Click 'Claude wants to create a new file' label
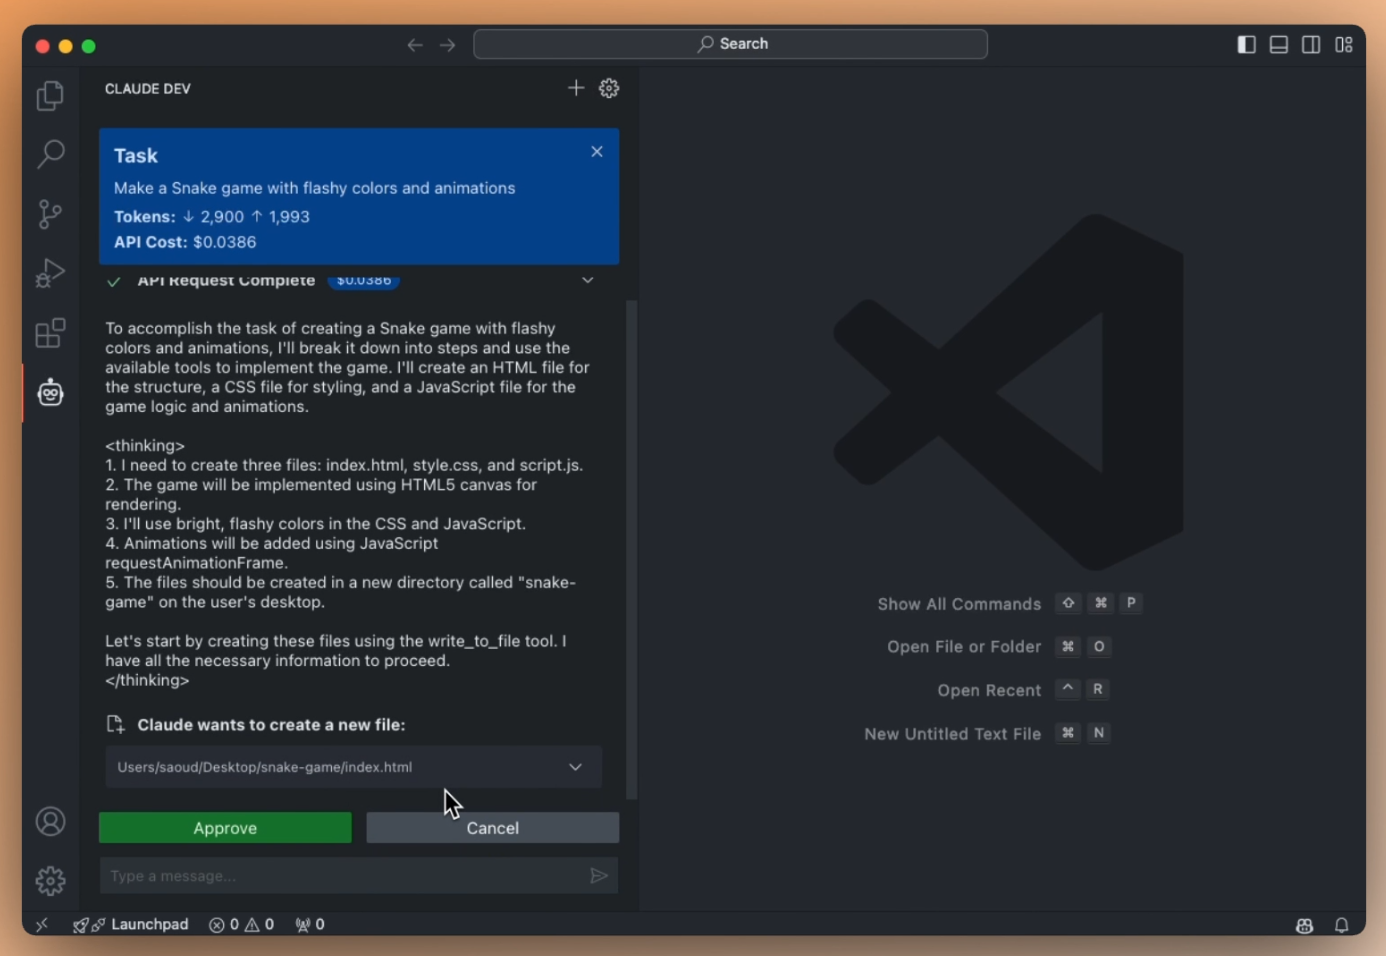Screen dimensions: 1386x956 (271, 725)
